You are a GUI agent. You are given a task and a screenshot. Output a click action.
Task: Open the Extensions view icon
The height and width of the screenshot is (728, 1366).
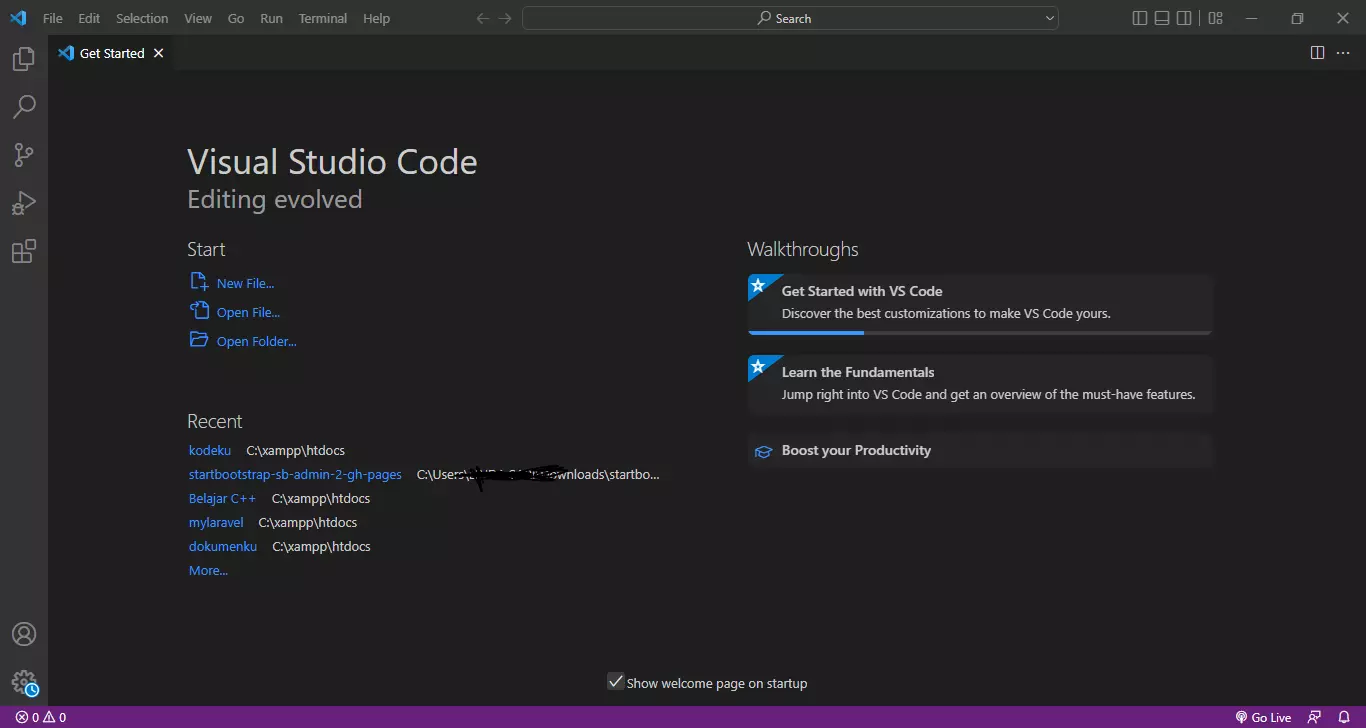pos(24,251)
